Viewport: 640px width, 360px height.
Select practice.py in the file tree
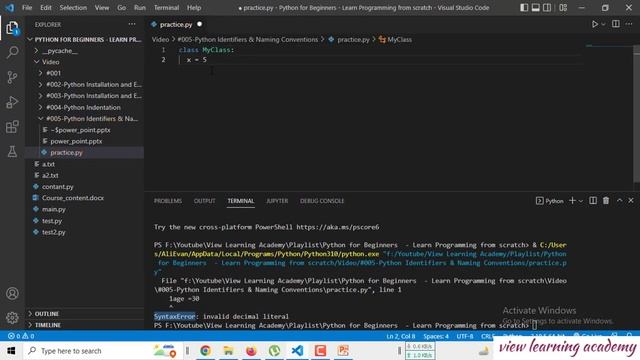pos(84,153)
